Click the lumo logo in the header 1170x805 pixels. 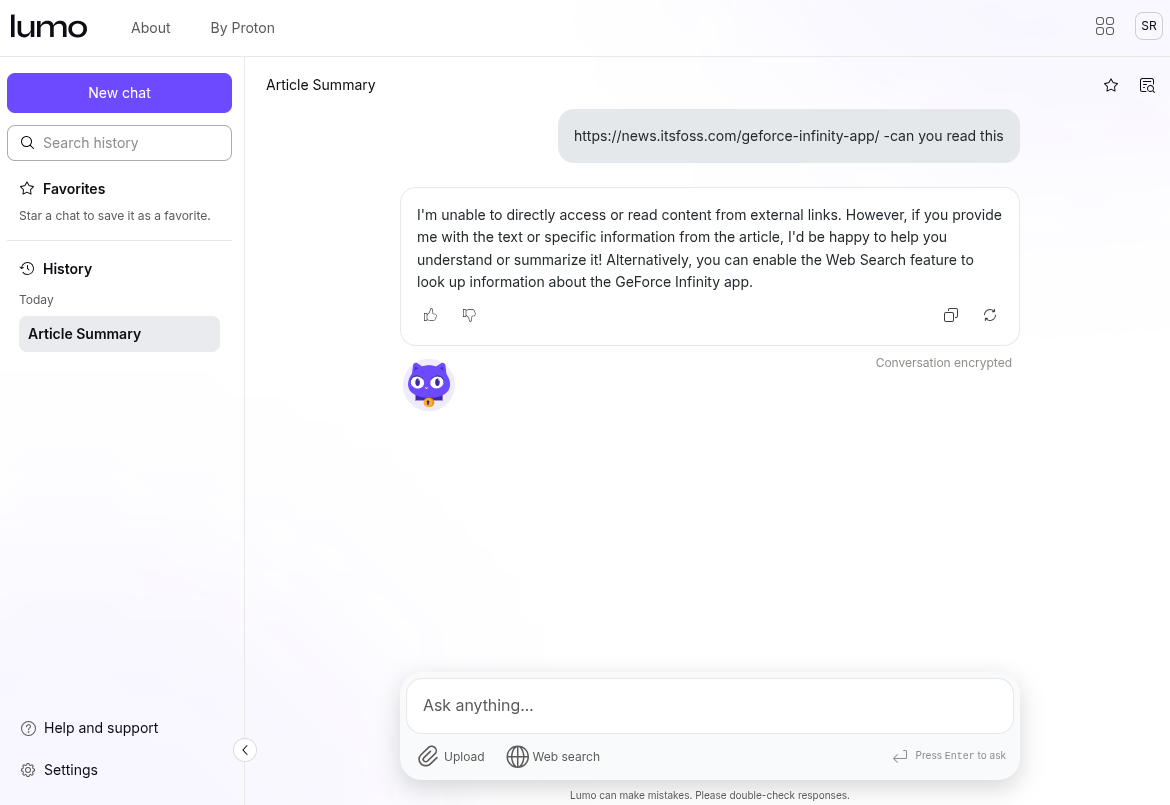coord(49,27)
